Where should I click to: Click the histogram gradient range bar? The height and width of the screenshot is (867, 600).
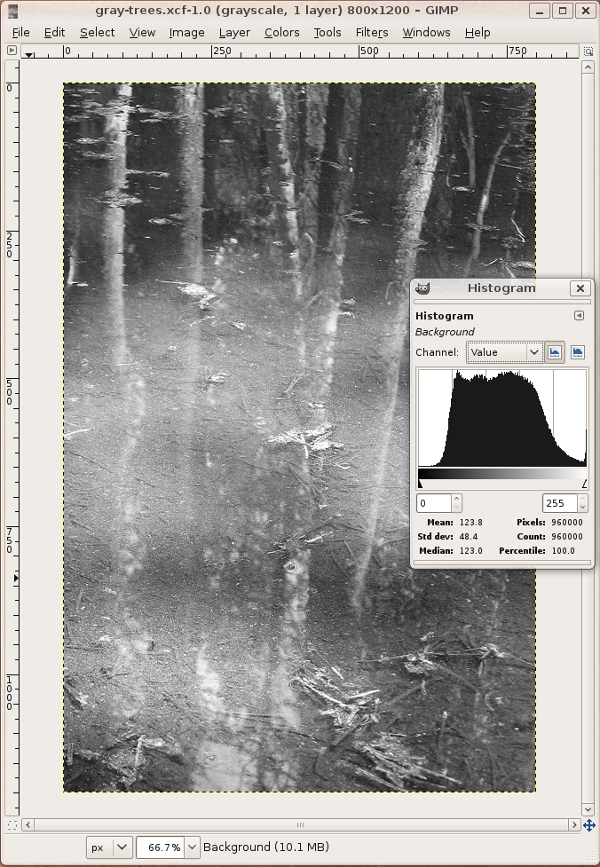(502, 474)
